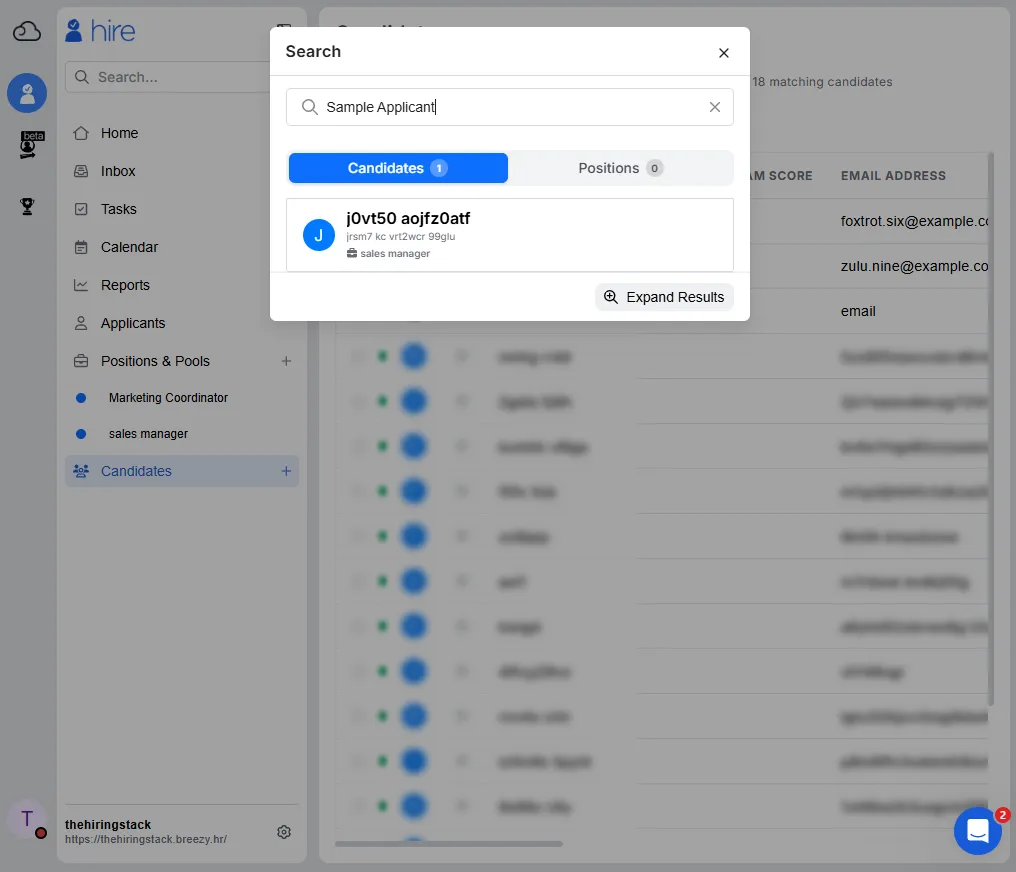
Task: Click sales manager label under search result
Action: [x=388, y=253]
